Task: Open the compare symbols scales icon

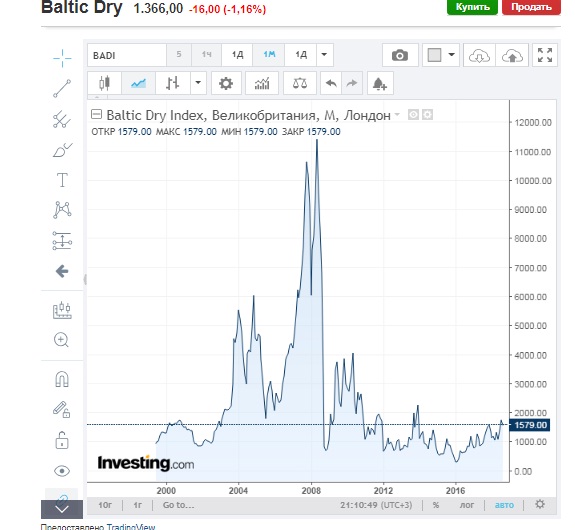Action: coord(300,84)
